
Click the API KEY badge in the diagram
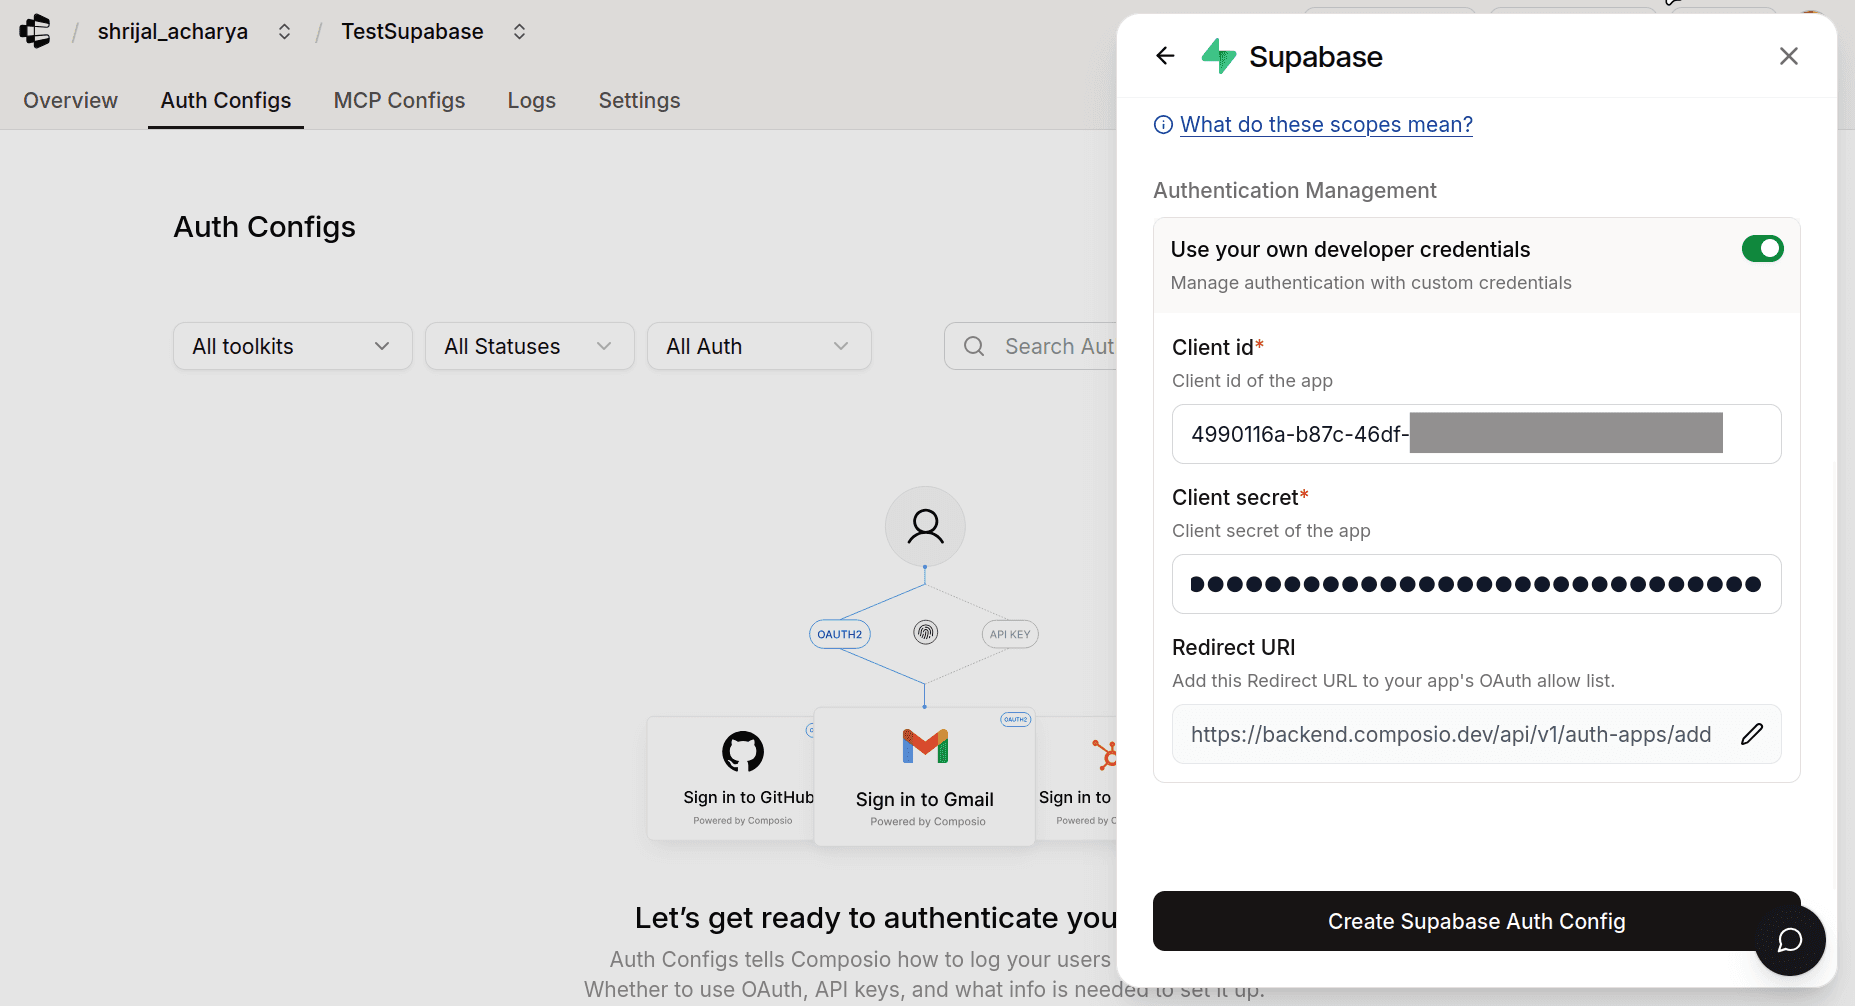coord(1010,634)
